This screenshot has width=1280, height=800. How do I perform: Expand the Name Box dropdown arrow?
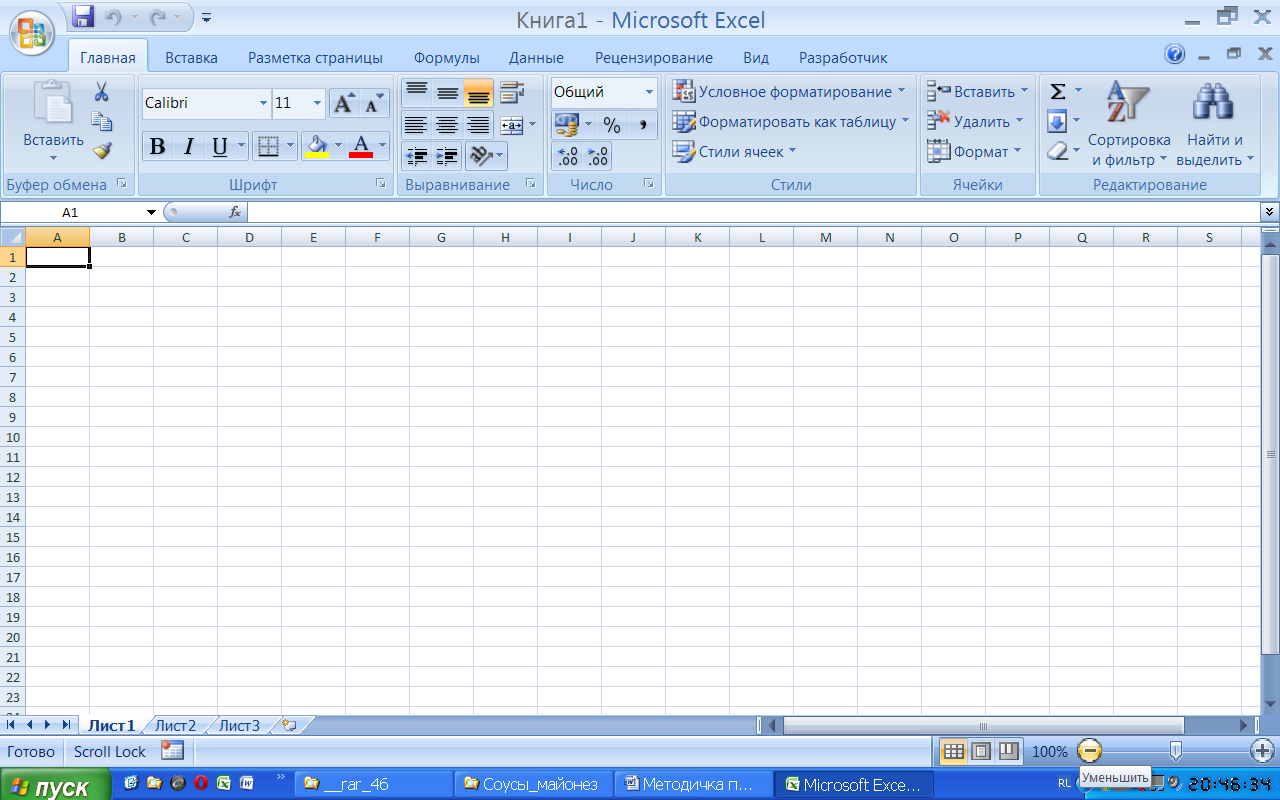[152, 212]
